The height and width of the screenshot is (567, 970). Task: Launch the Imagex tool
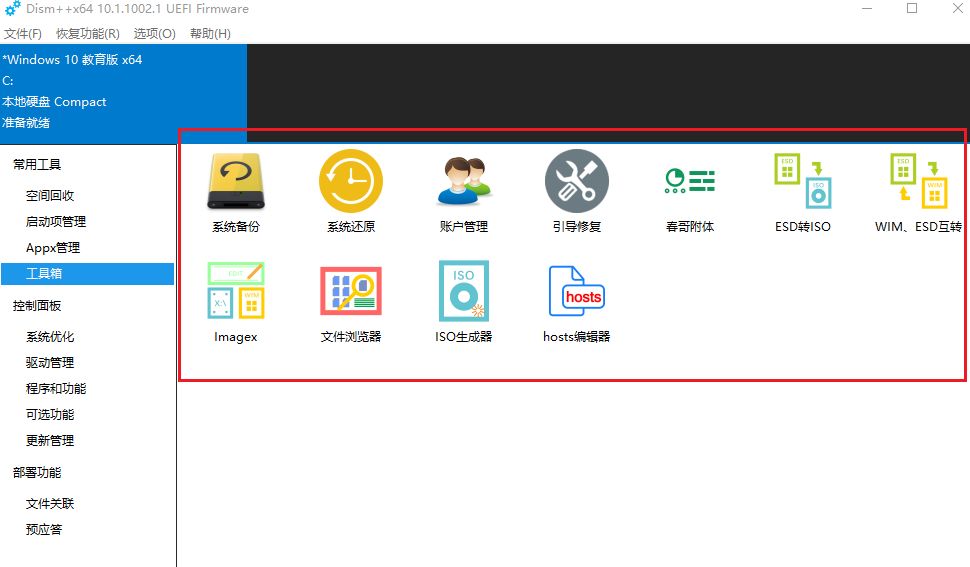coord(236,302)
